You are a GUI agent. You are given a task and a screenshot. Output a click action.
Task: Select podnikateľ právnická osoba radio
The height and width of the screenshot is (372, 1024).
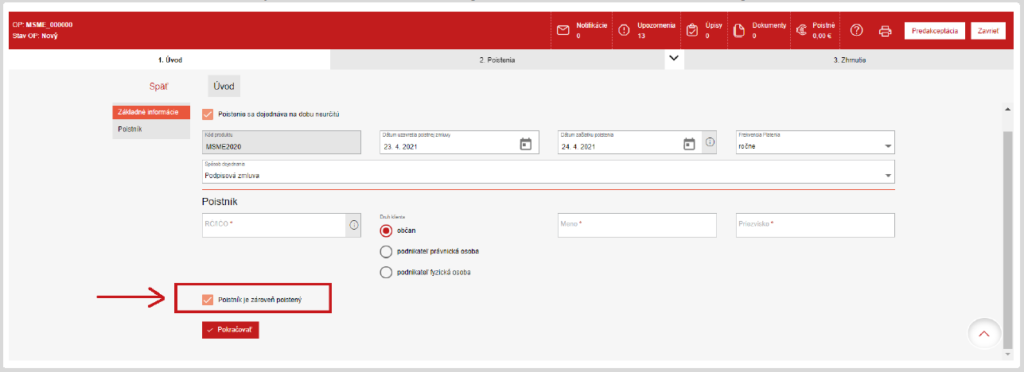pos(386,251)
